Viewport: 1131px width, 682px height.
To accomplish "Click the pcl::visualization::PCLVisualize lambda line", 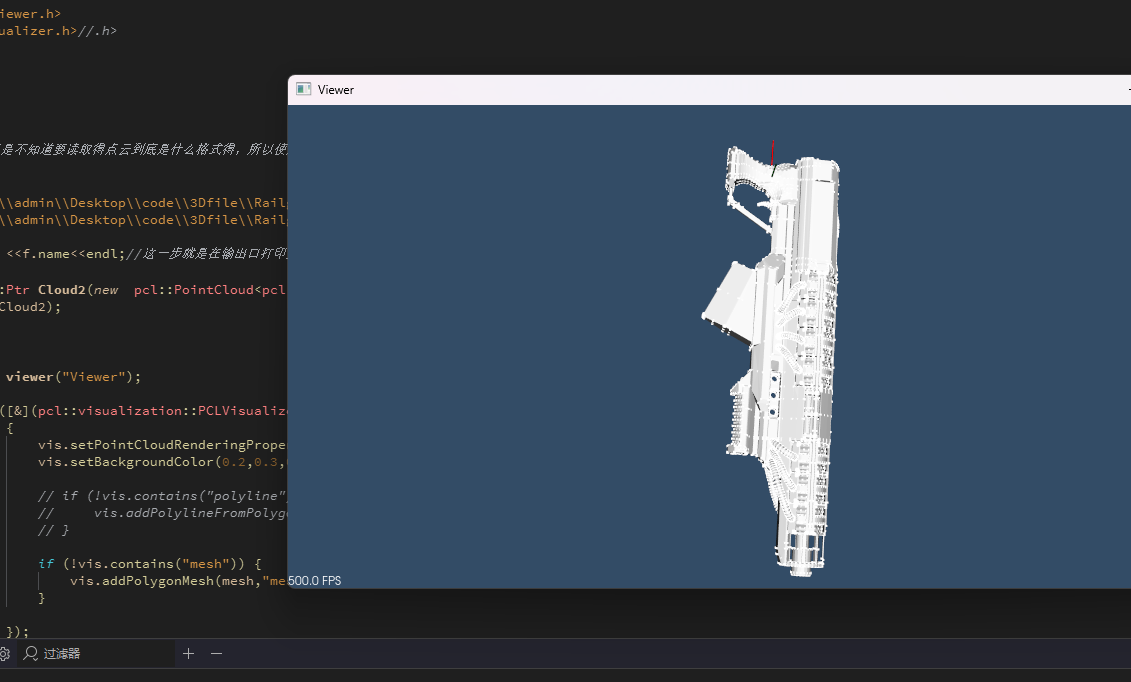I will tap(144, 411).
